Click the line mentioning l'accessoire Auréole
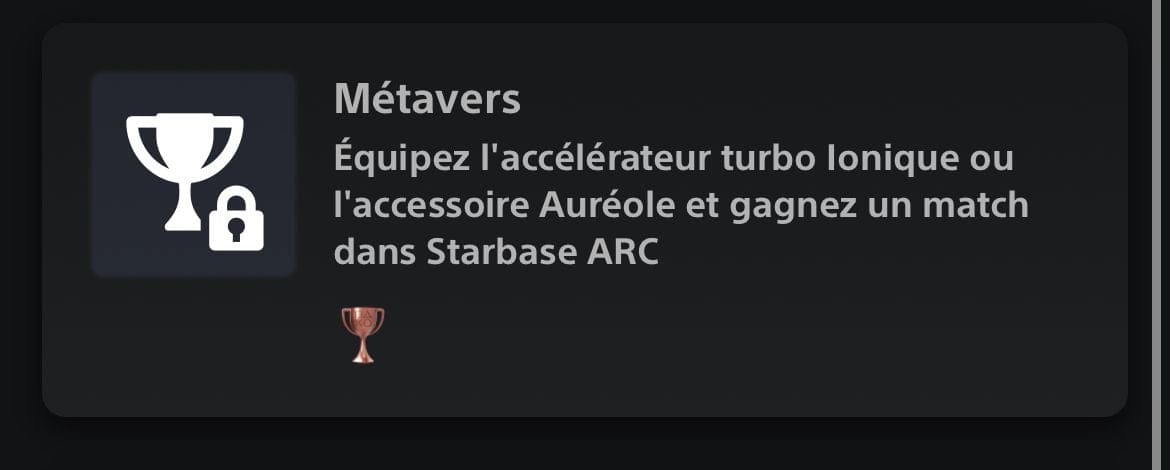1170x470 pixels. (681, 207)
